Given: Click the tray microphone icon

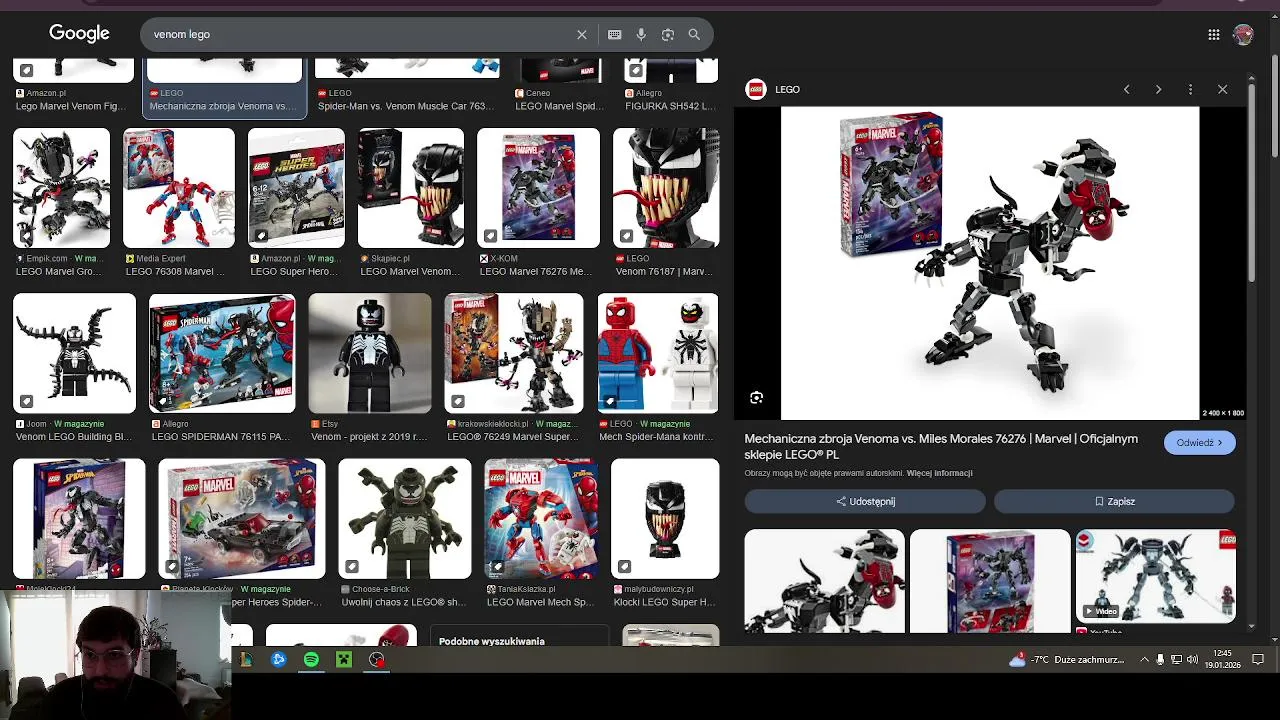Looking at the screenshot, I should click(1160, 659).
